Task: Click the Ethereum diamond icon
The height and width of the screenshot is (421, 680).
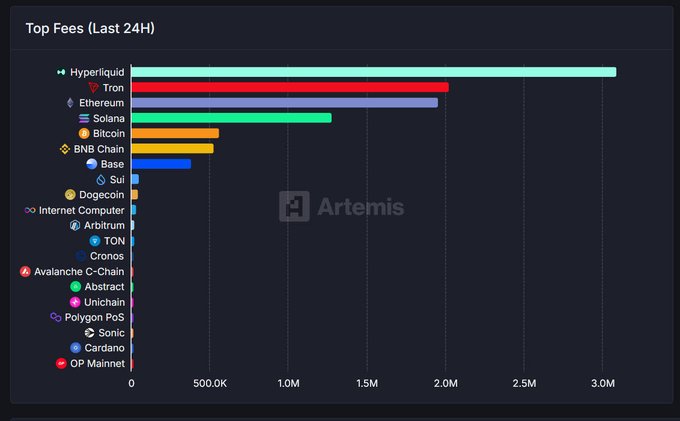Action: tap(70, 103)
